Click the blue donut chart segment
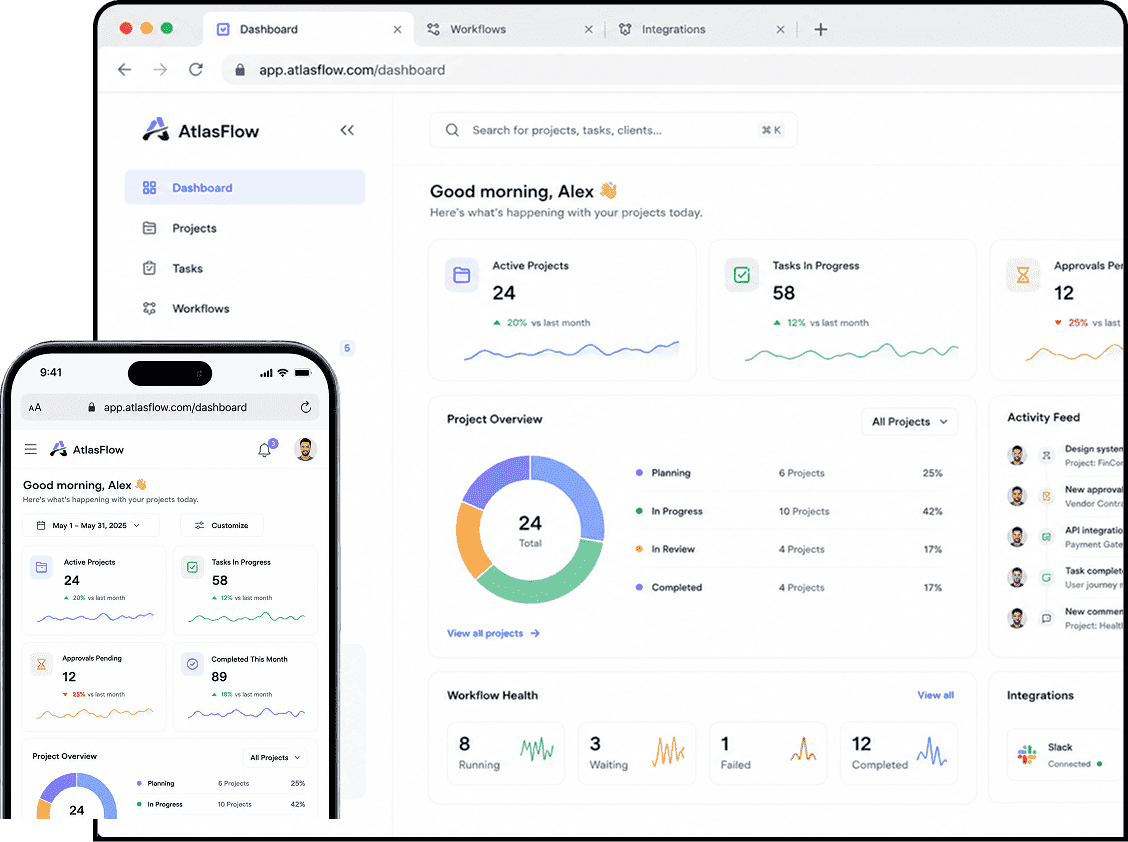Viewport: 1128px width, 842px height. pos(576,491)
